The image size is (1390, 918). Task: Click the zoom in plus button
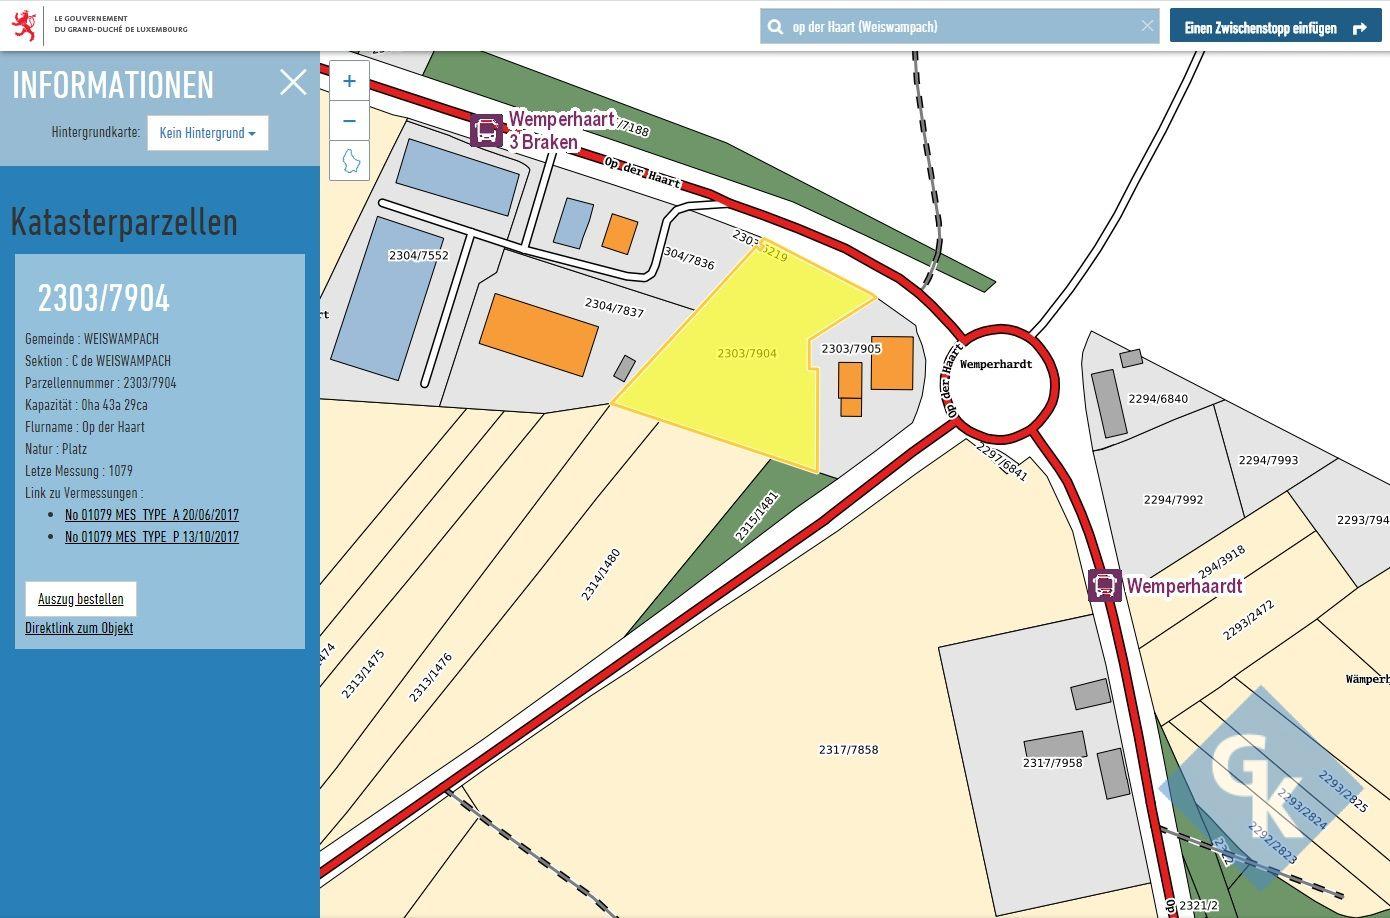(x=349, y=81)
